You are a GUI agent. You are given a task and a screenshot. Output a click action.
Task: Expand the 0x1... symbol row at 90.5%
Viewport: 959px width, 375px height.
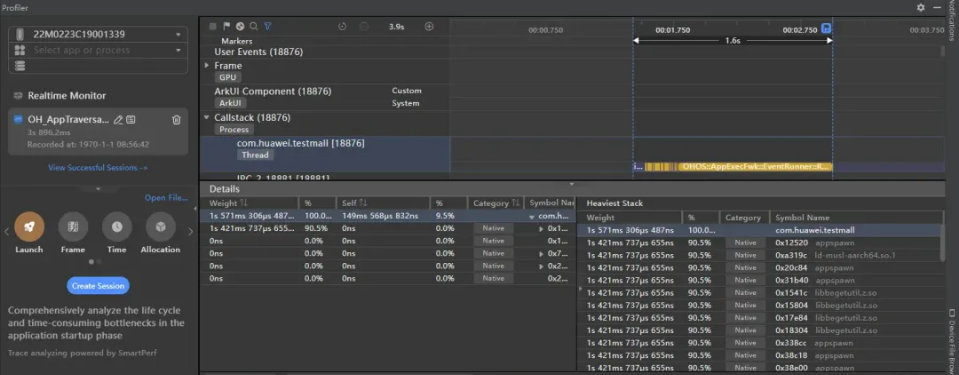(x=541, y=229)
